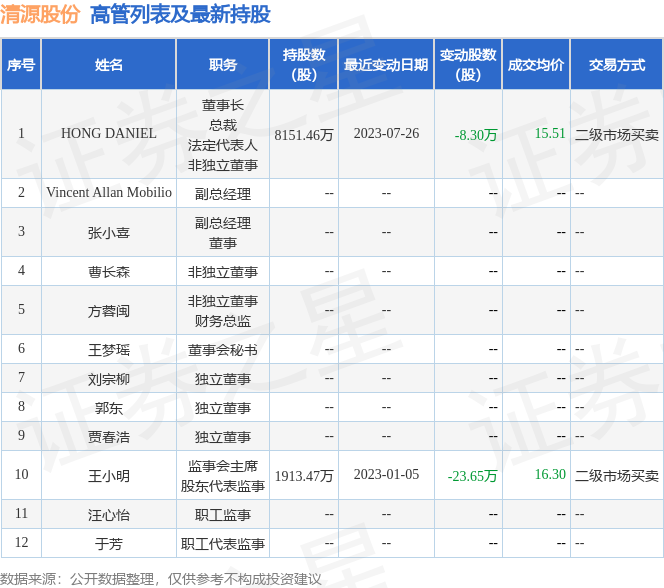Click the -8.30万 change value
This screenshot has width=664, height=588.
point(476,135)
